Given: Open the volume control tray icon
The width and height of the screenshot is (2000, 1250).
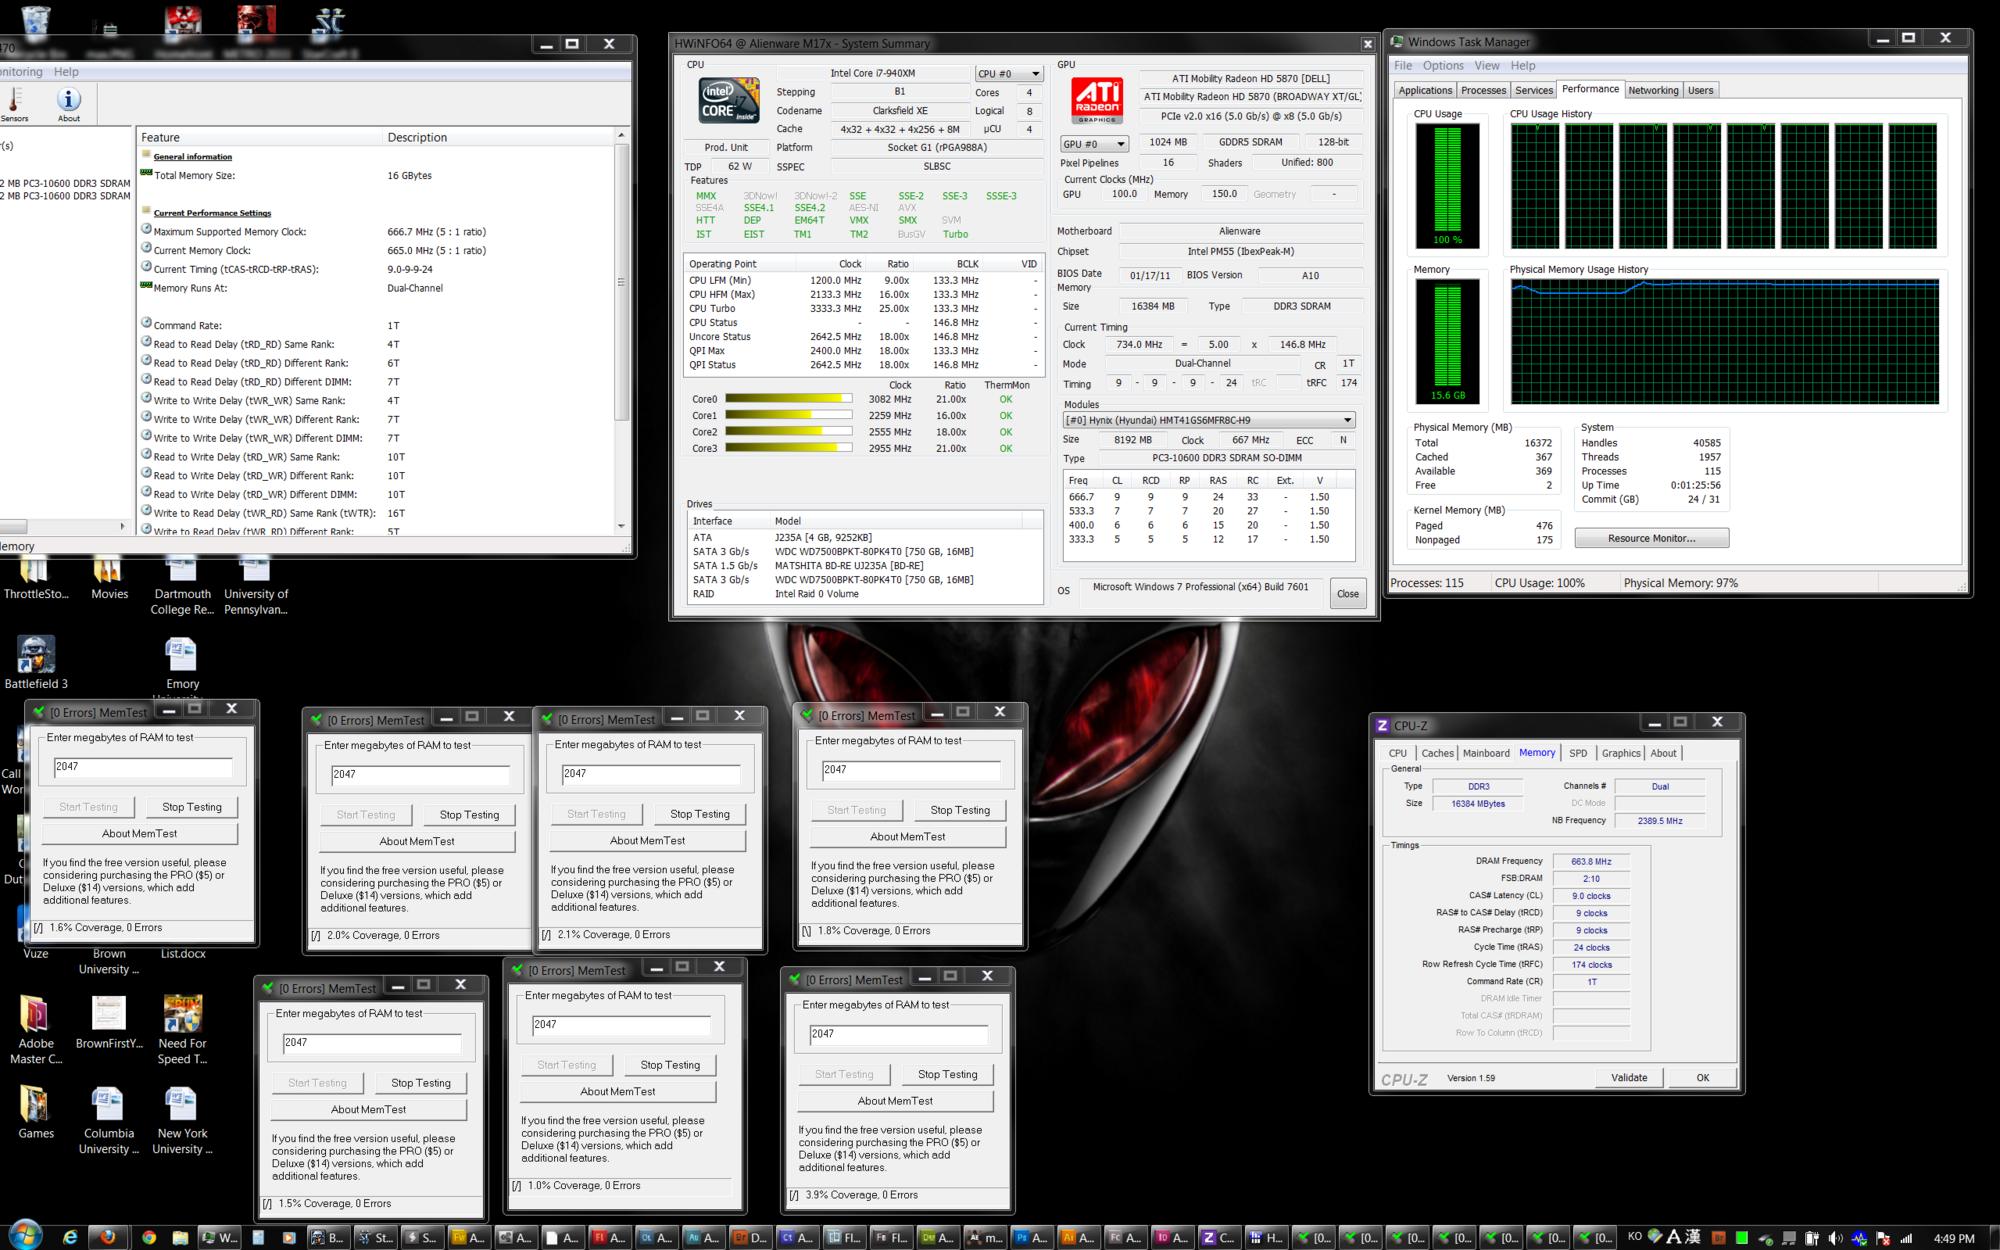Looking at the screenshot, I should [1835, 1238].
